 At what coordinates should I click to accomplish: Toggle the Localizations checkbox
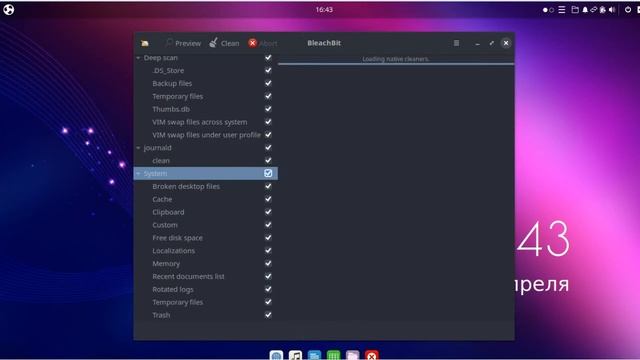point(268,250)
